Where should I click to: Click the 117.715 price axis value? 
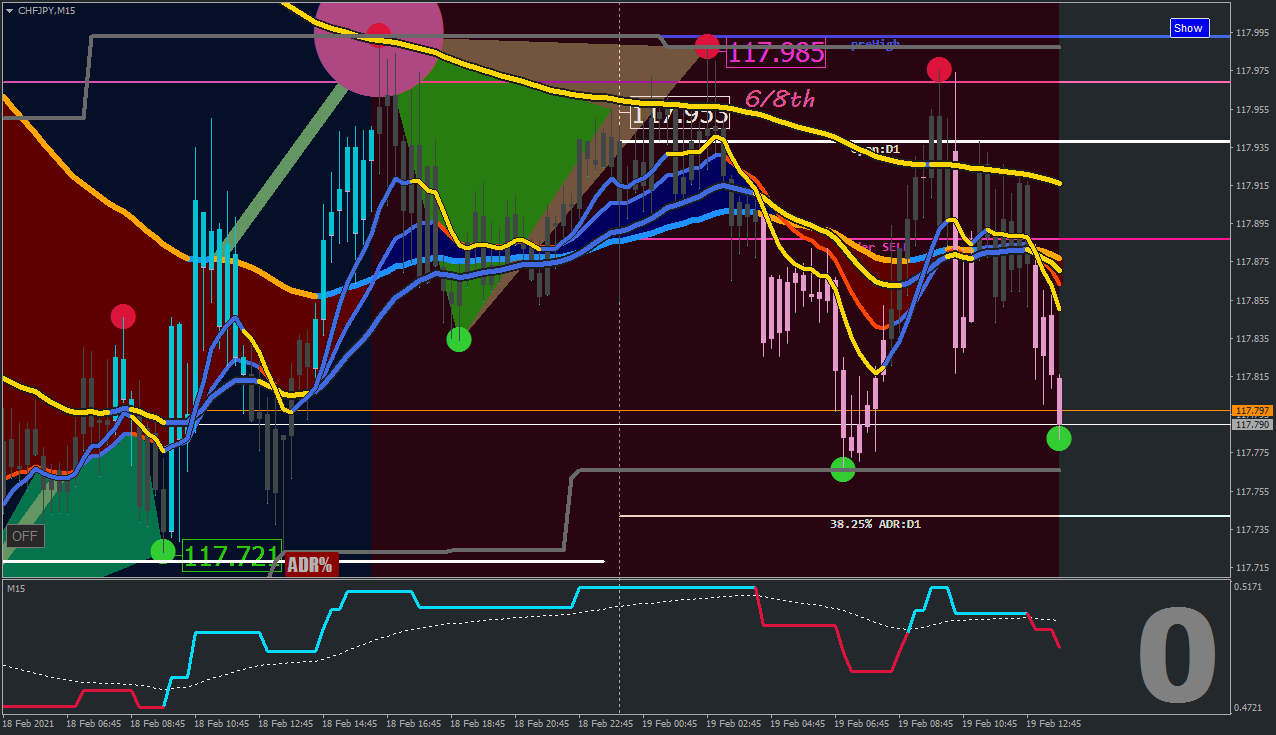coord(1253,567)
